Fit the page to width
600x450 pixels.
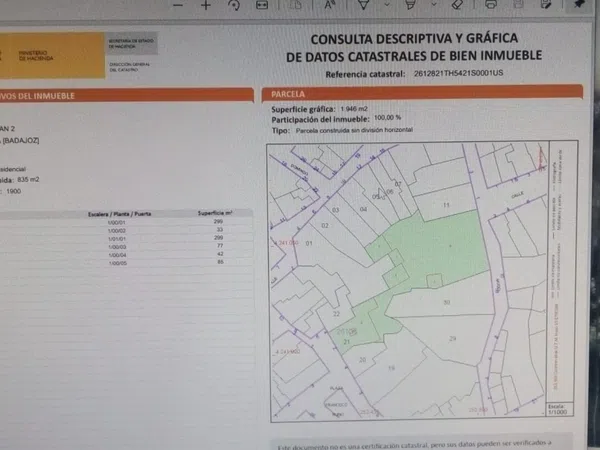(x=262, y=5)
